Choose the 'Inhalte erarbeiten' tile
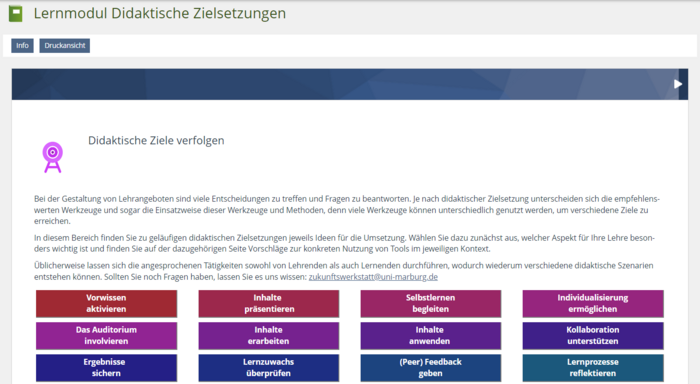Image resolution: width=700 pixels, height=384 pixels. coord(269,336)
